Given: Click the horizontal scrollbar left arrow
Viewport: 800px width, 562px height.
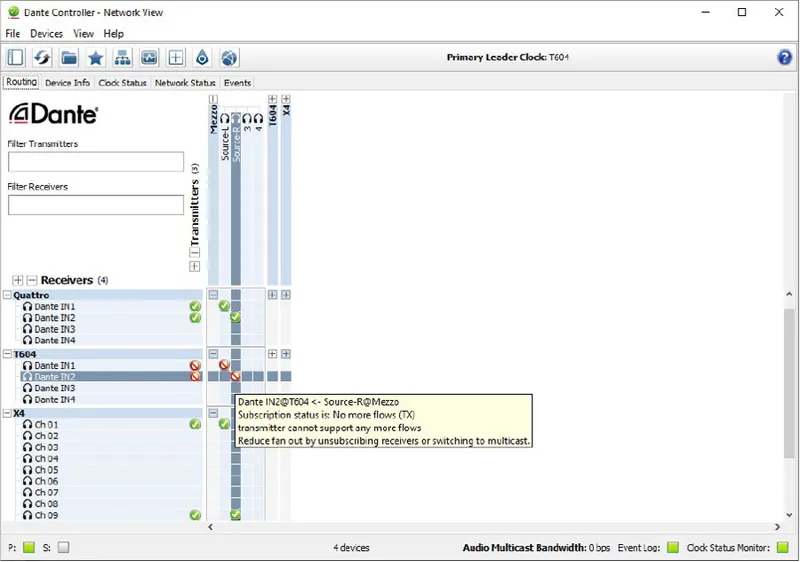Looking at the screenshot, I should pos(210,527).
